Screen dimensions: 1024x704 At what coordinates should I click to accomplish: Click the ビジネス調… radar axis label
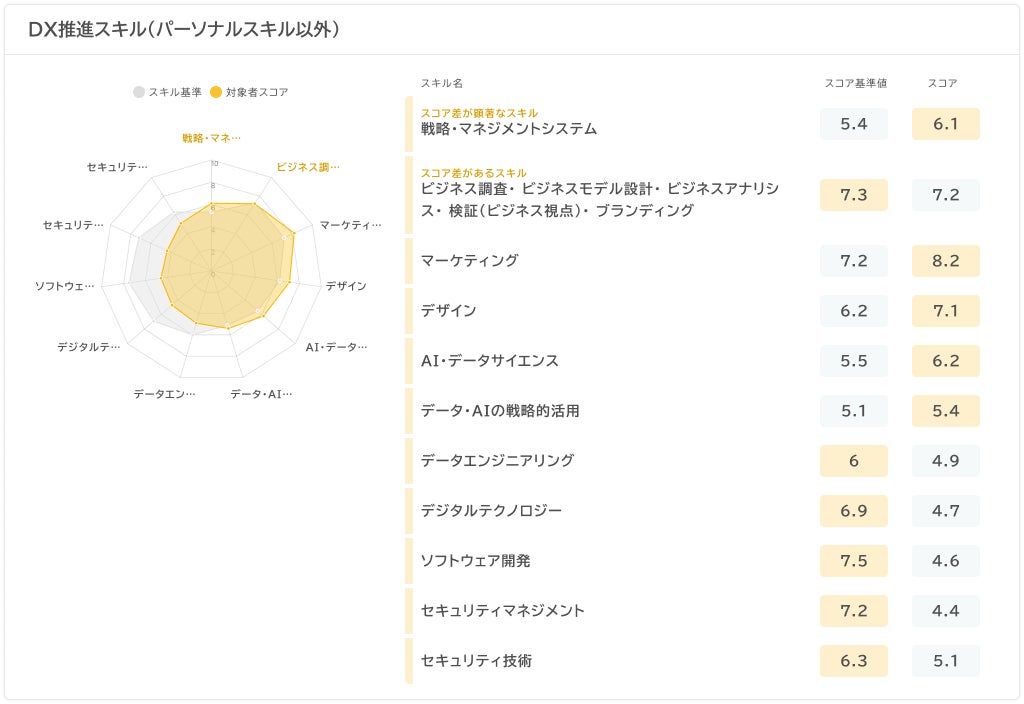307,167
